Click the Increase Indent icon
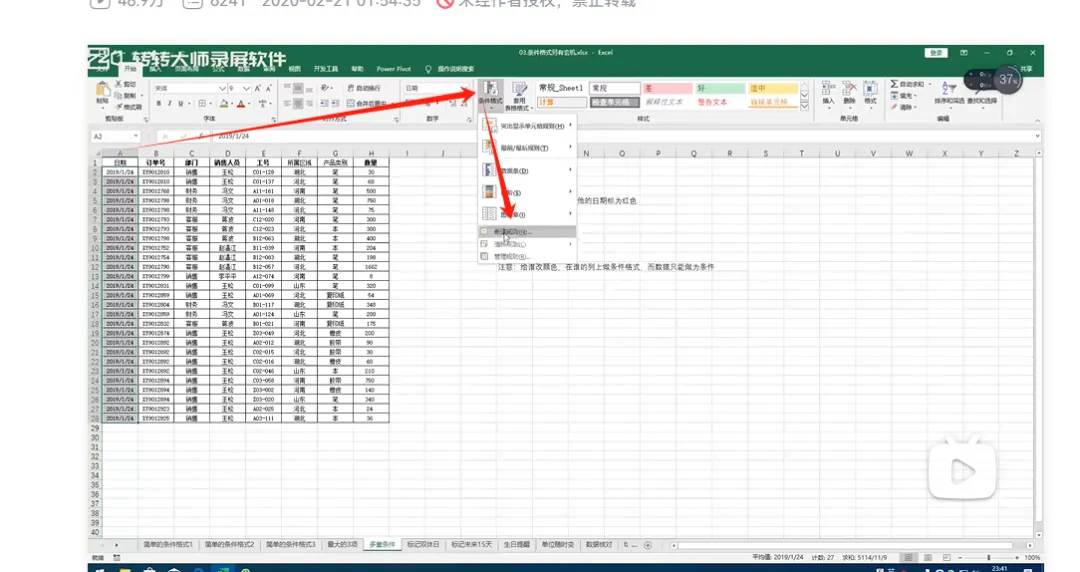Image resolution: width=1080 pixels, height=572 pixels. point(335,103)
